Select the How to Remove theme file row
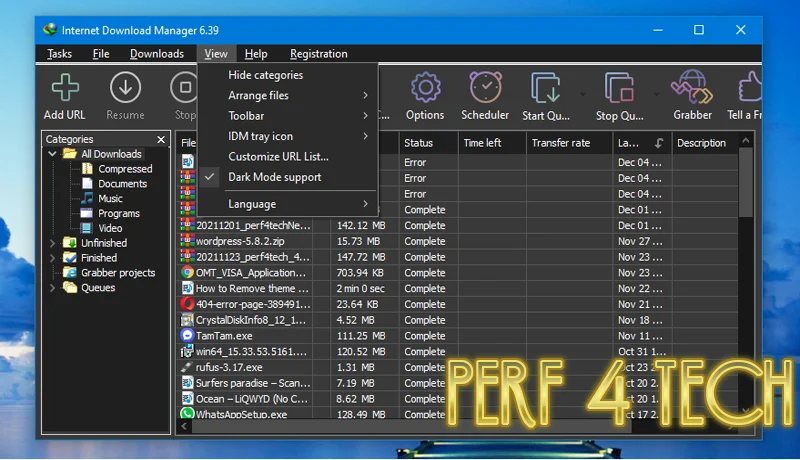This screenshot has width=800, height=460. click(x=458, y=288)
